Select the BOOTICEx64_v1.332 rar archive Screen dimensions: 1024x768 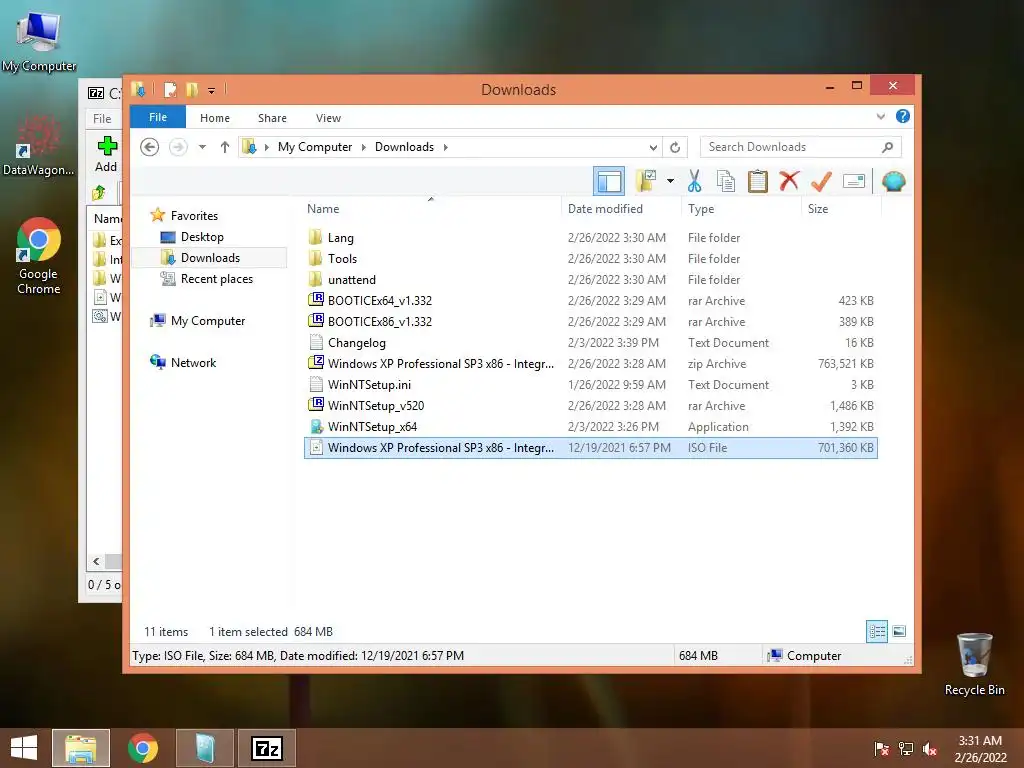tap(591, 300)
